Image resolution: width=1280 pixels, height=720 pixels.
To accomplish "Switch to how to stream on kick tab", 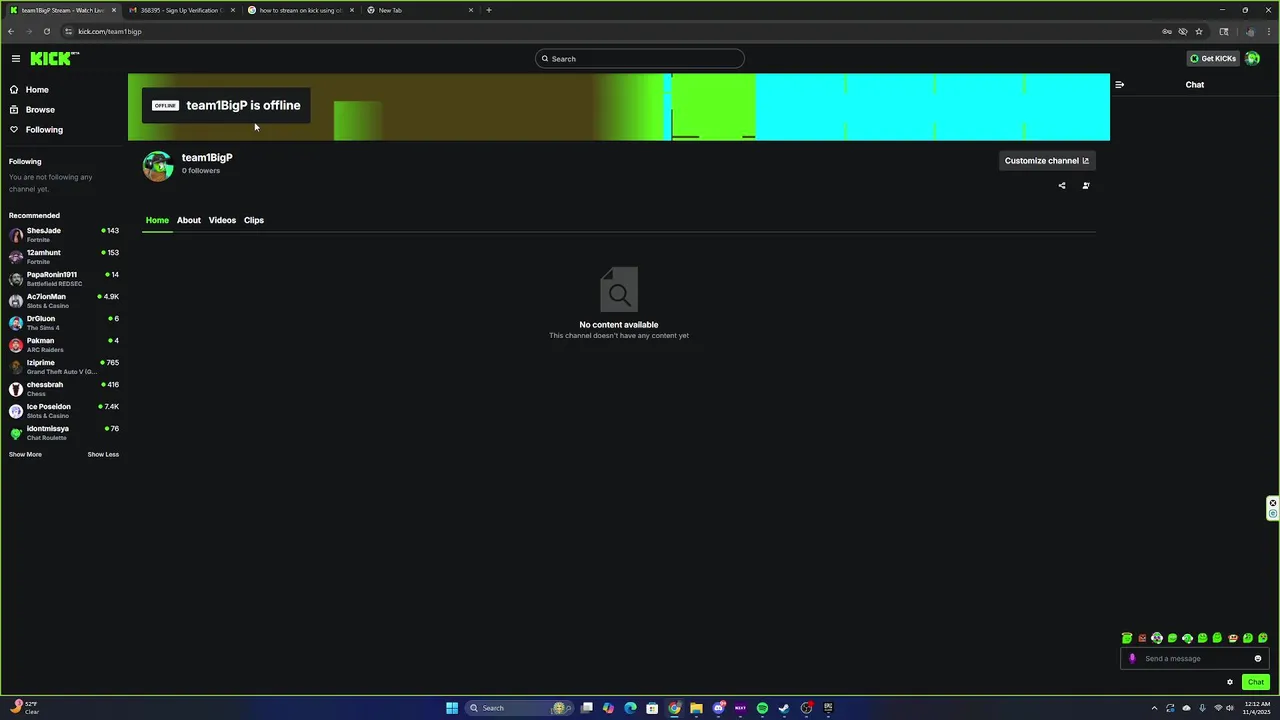I will point(300,10).
